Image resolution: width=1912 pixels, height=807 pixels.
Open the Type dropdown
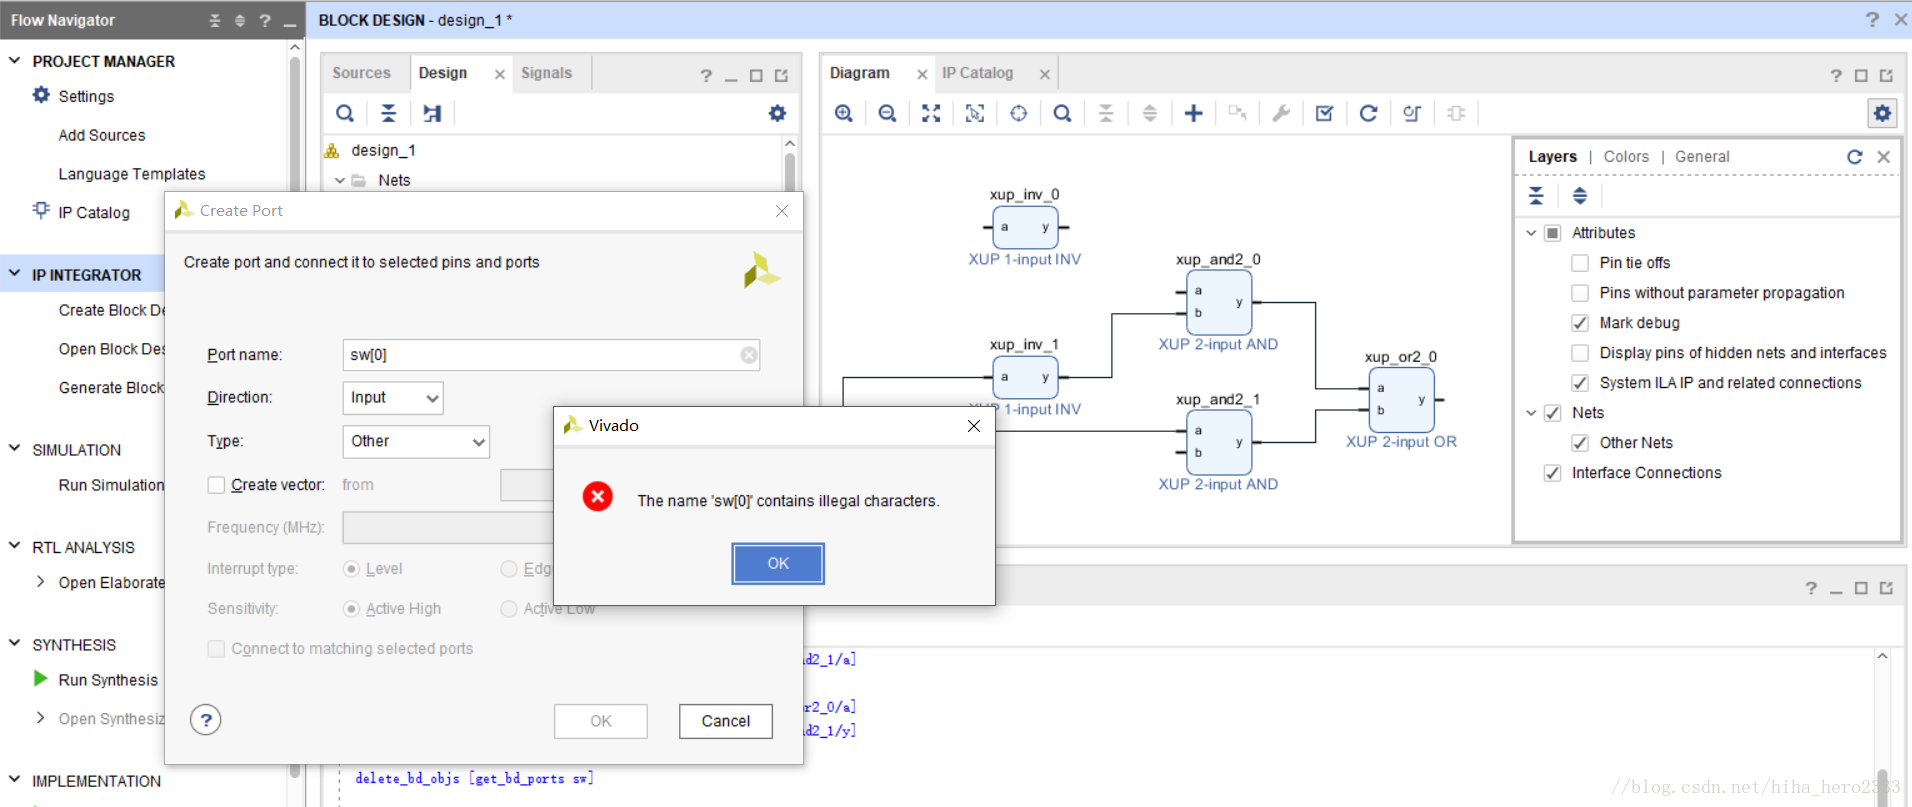[x=416, y=441]
